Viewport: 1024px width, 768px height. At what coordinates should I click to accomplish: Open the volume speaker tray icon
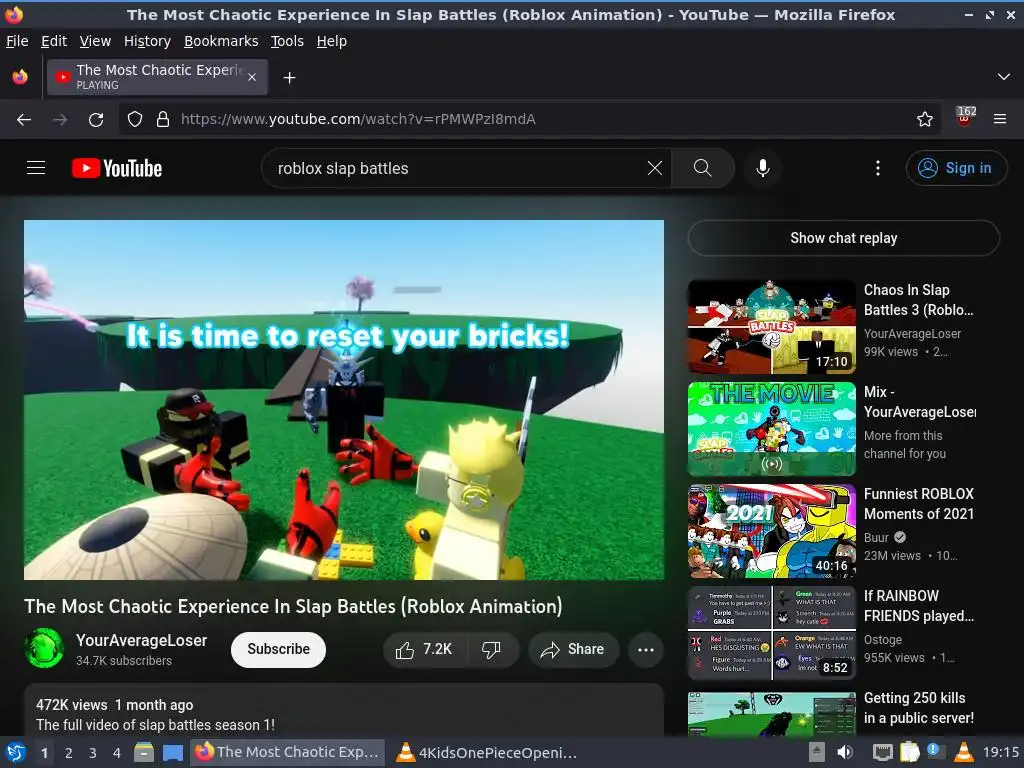pos(845,752)
